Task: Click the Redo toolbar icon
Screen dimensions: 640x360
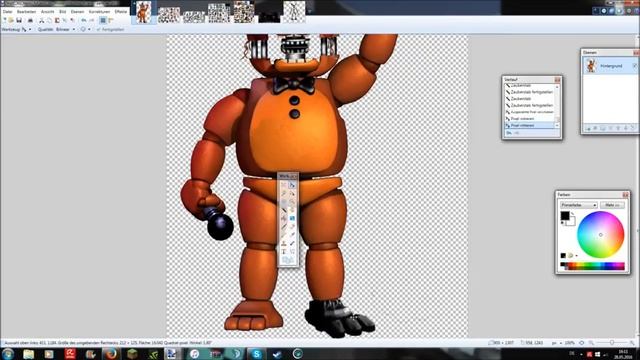Action: 91,20
